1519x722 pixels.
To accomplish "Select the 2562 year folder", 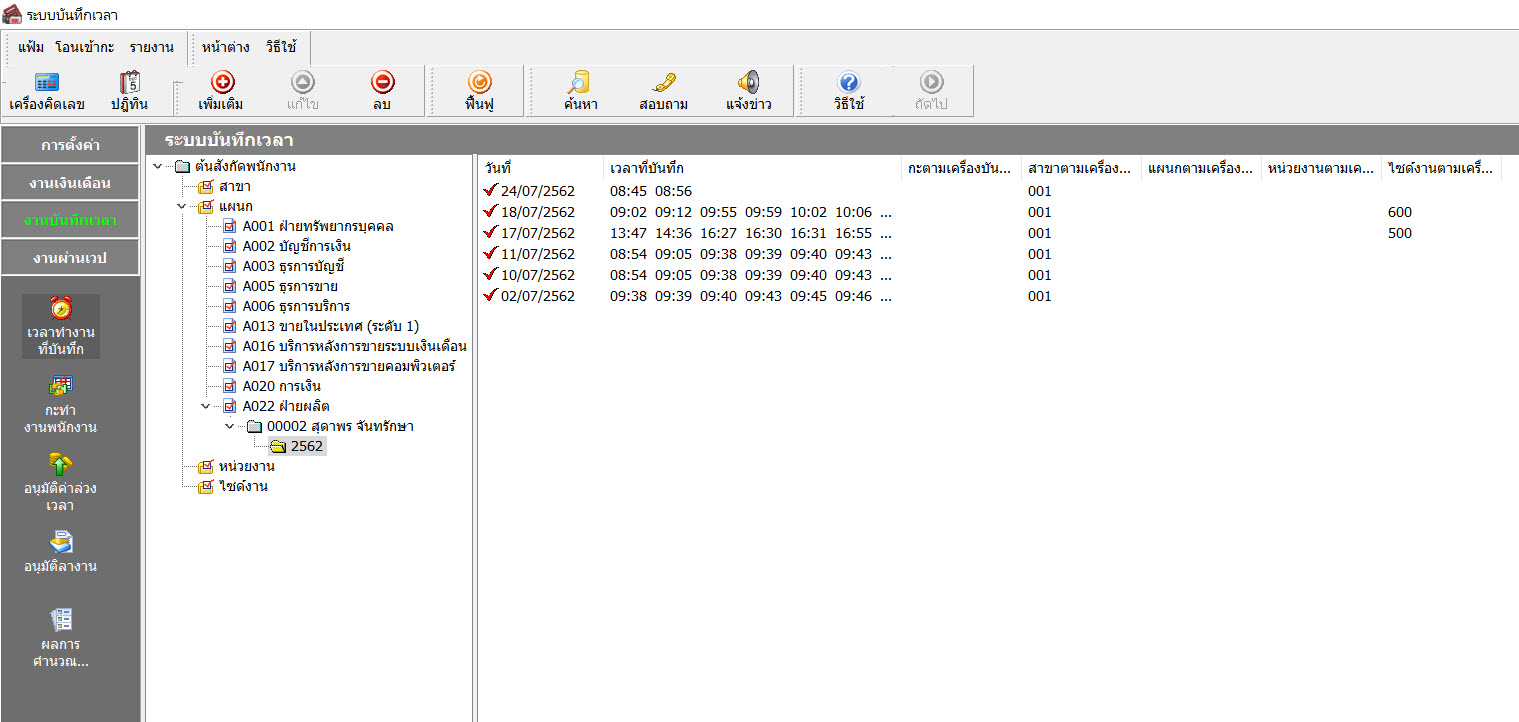I will click(297, 446).
